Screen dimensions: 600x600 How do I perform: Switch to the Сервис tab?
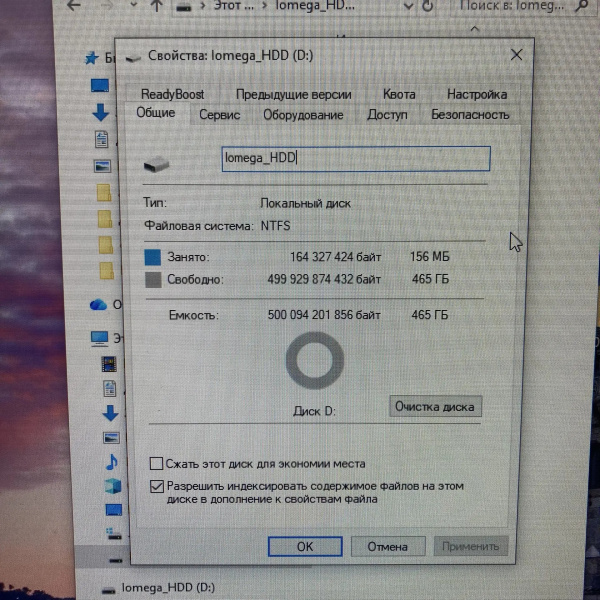220,115
